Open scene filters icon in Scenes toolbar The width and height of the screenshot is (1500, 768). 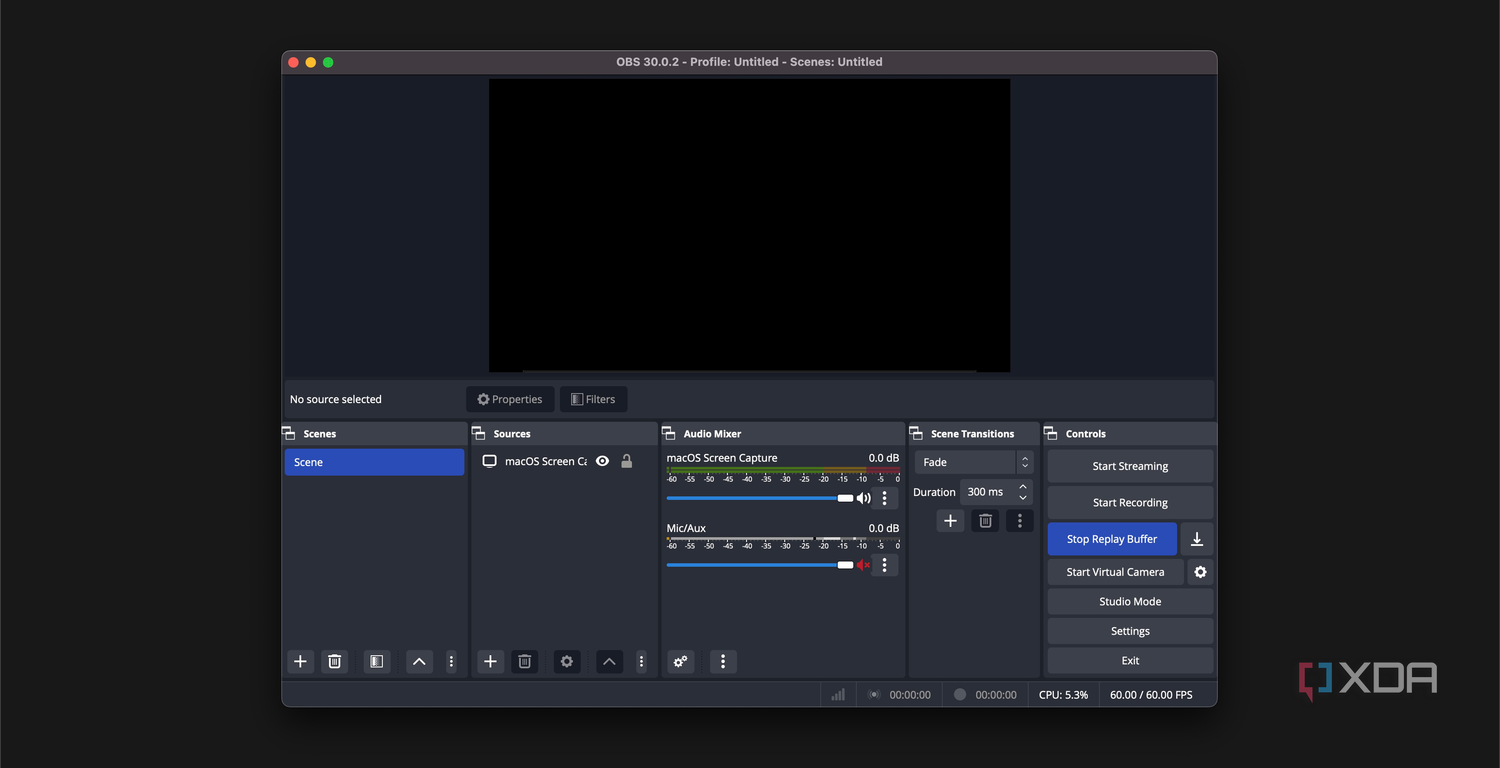(x=376, y=661)
